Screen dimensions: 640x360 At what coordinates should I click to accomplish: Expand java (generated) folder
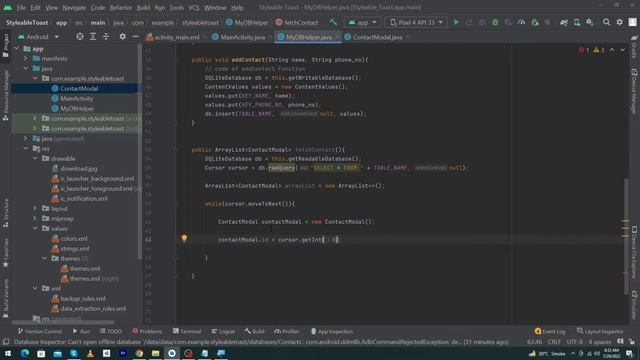click(x=26, y=138)
